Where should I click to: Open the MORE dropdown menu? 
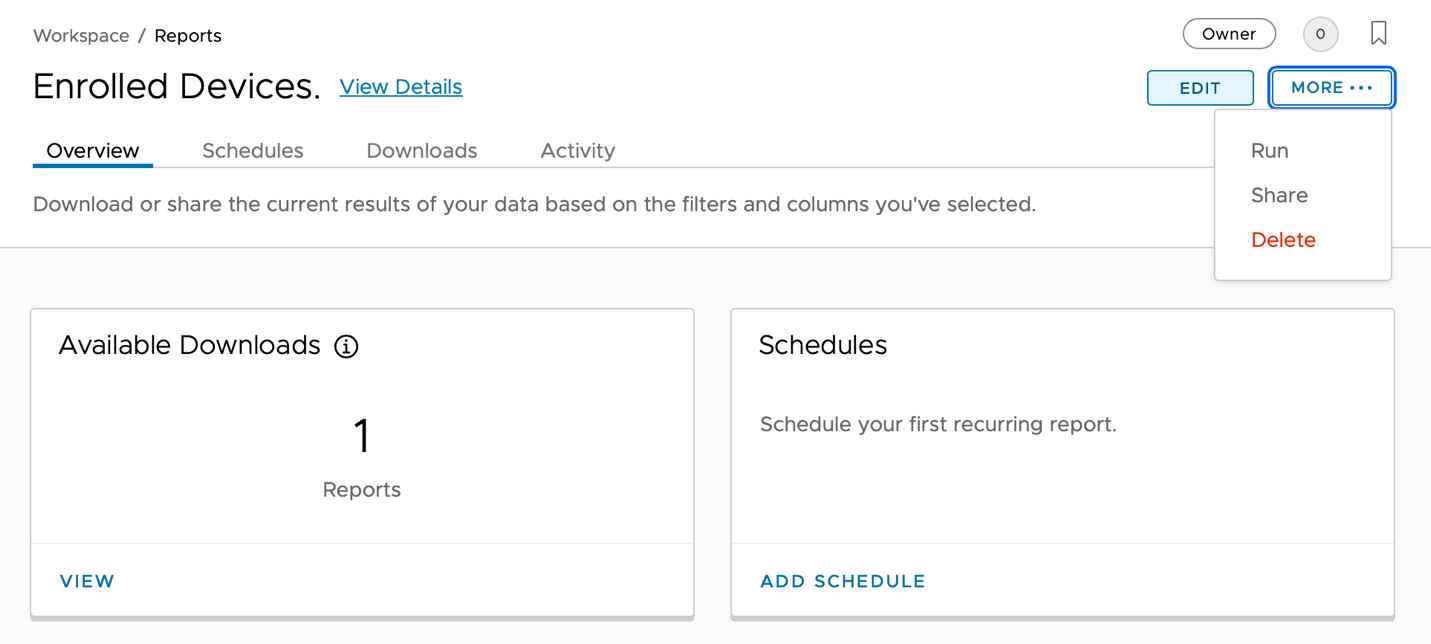click(x=1331, y=88)
